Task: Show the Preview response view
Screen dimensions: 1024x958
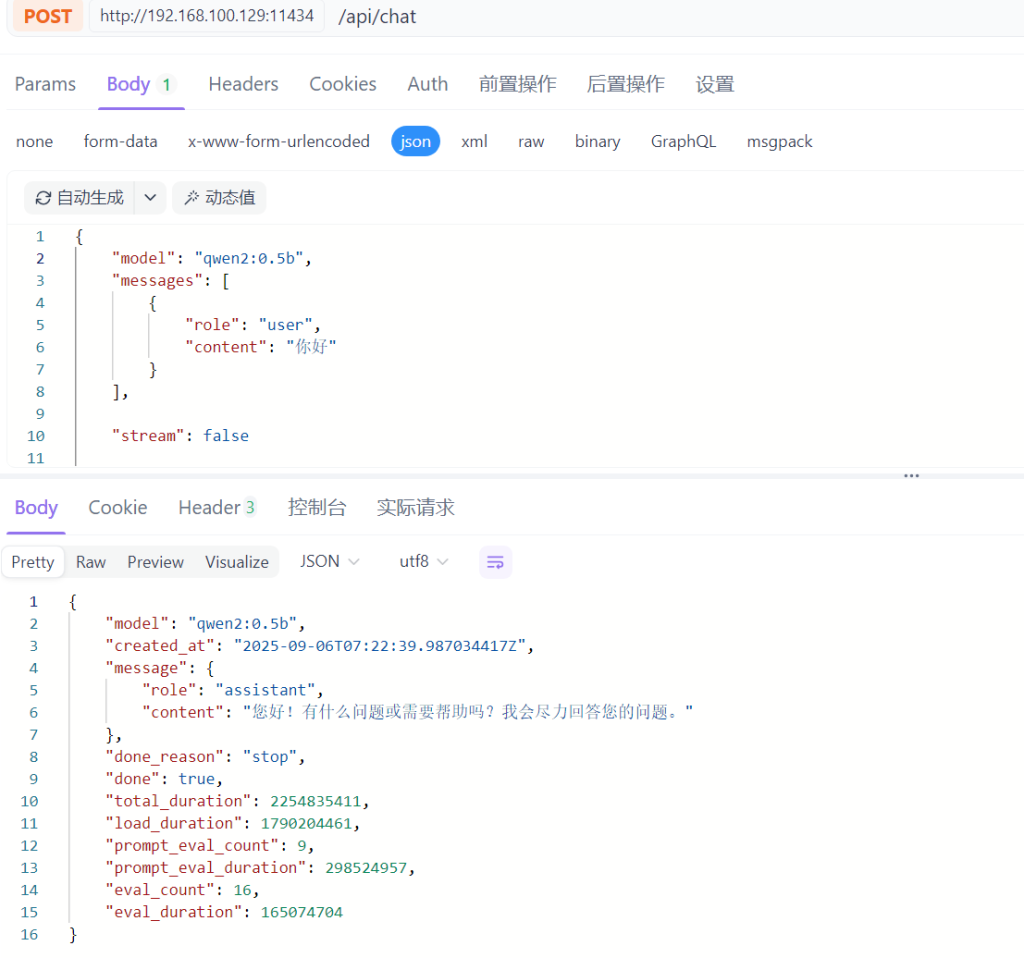Action: pyautogui.click(x=155, y=562)
